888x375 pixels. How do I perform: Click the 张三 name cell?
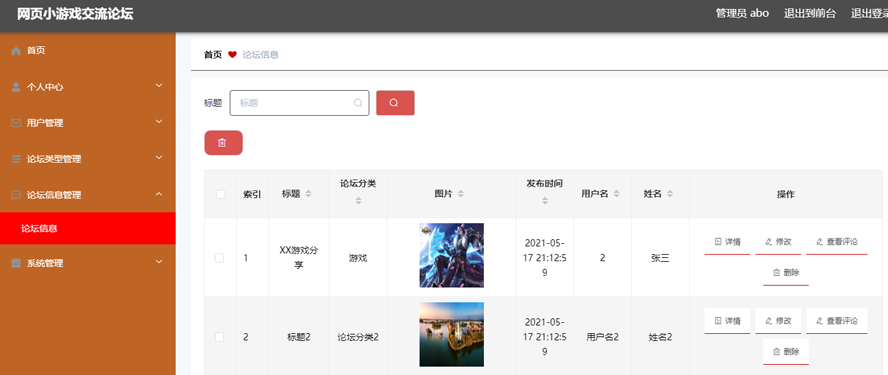[660, 258]
